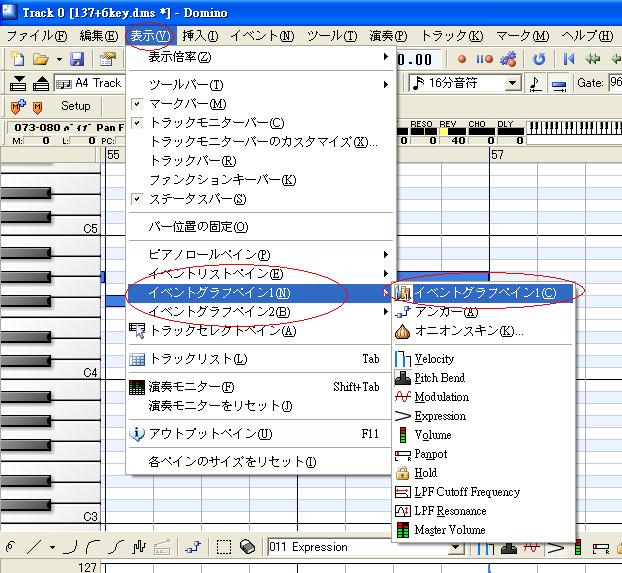The image size is (622, 573).
Task: Select the freehand pencil tool
Action: click(x=11, y=547)
